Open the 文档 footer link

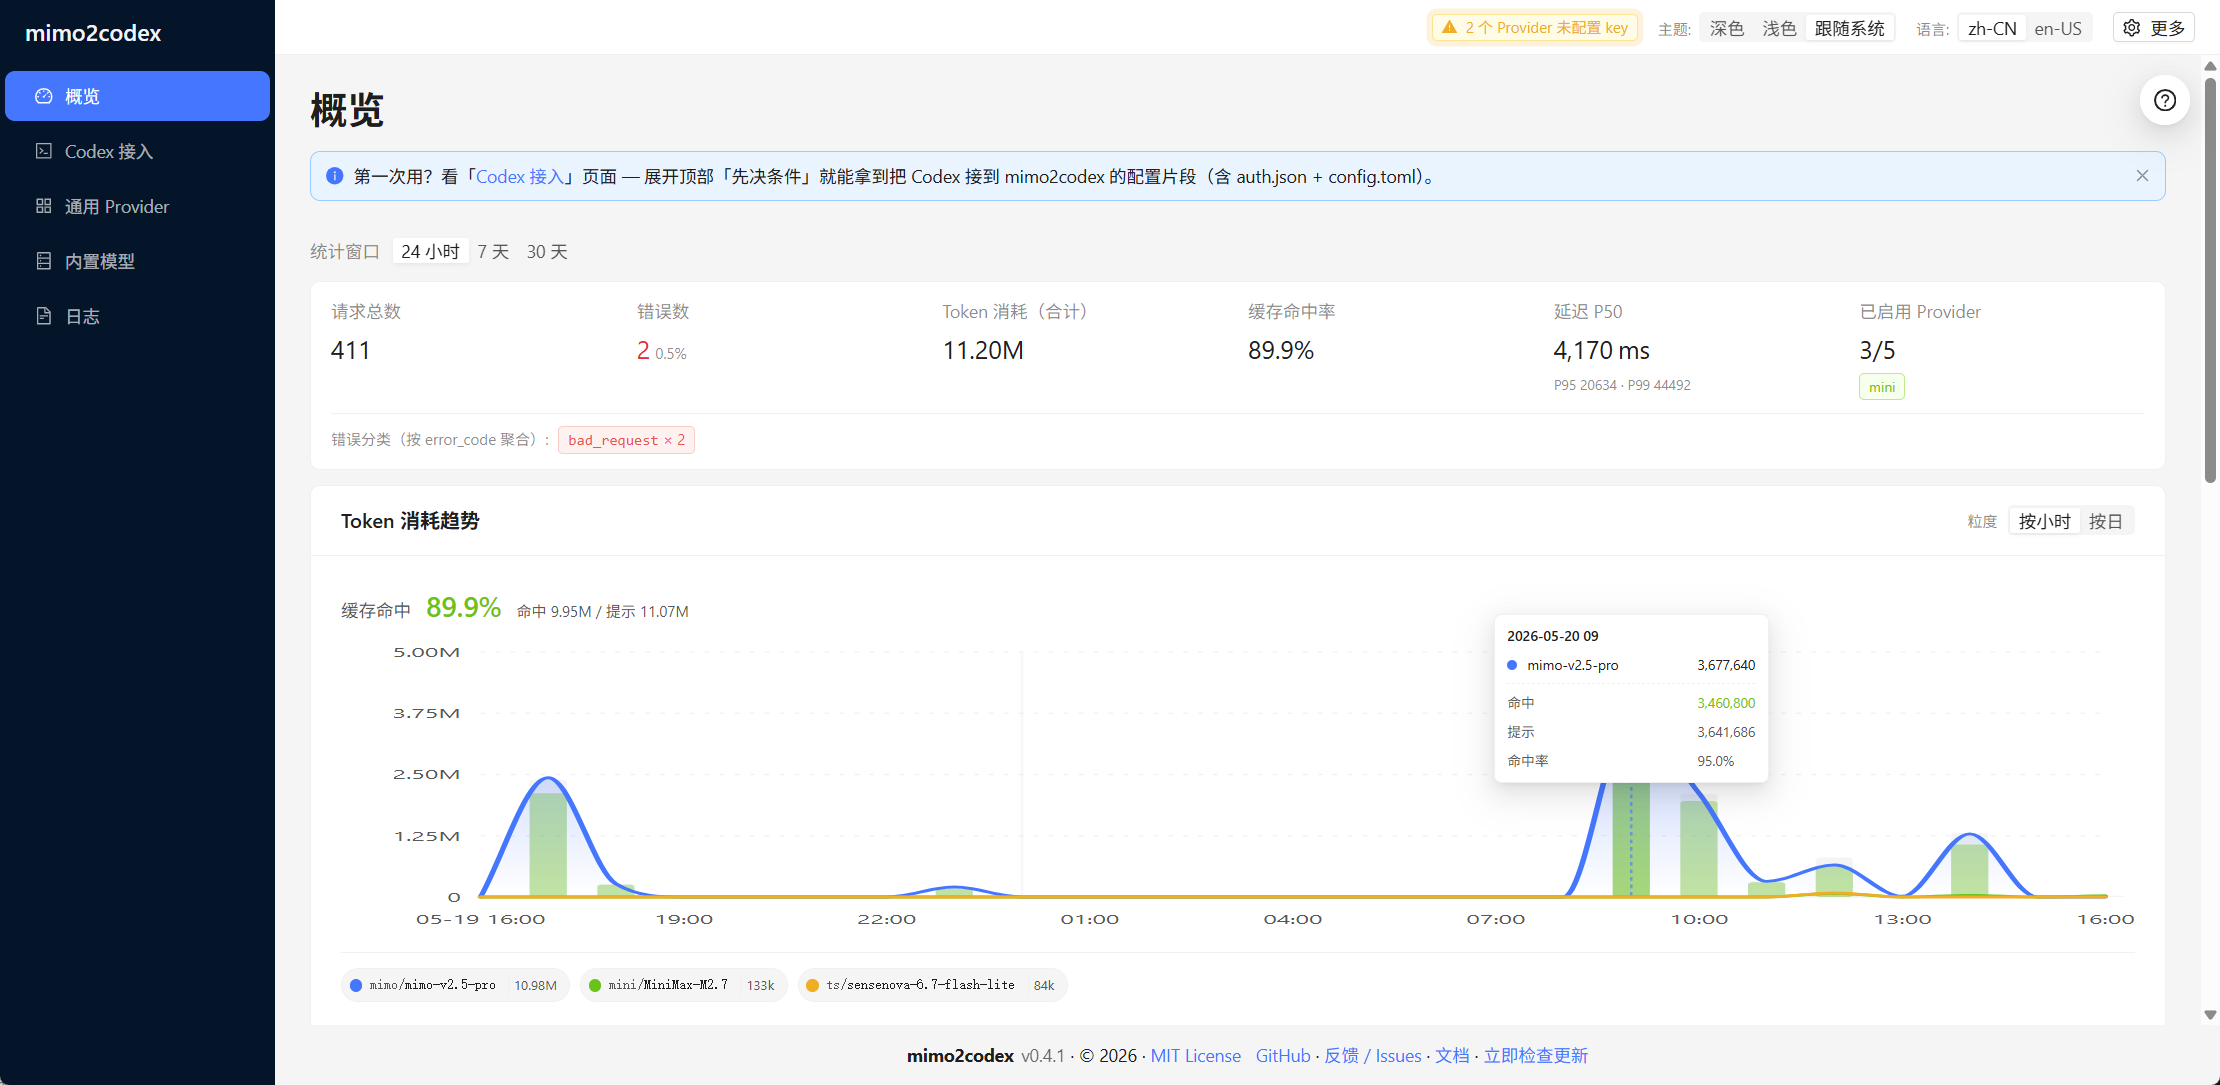point(1452,1055)
